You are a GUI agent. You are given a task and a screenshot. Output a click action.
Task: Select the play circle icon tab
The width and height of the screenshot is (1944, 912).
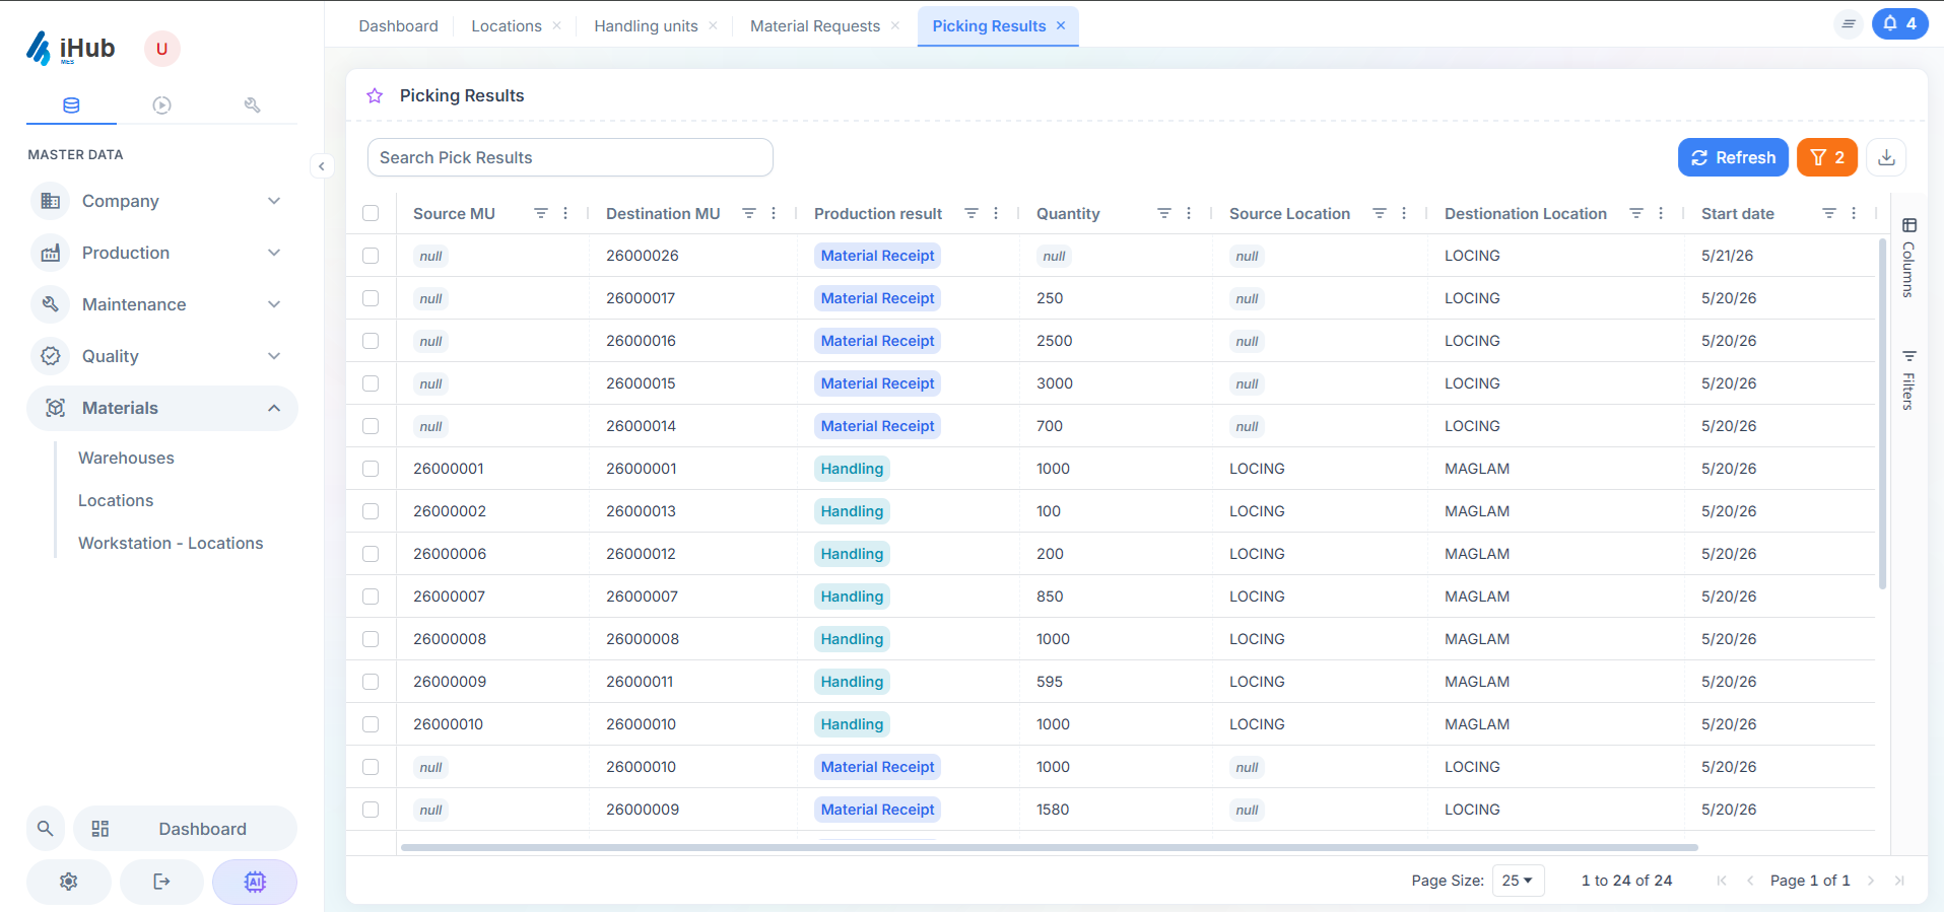coord(162,105)
